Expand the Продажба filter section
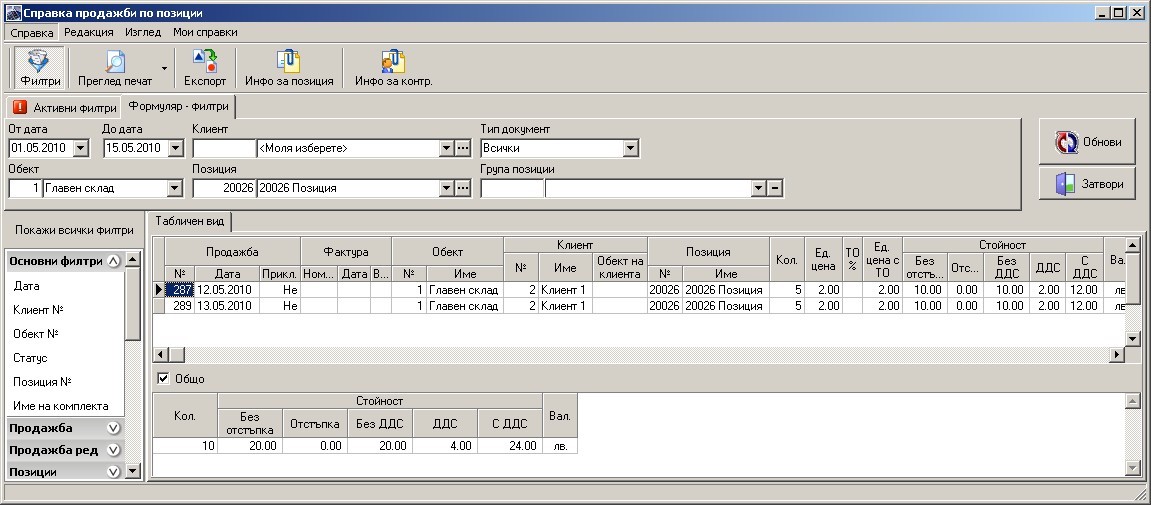Screen dimensions: 1151x505 pos(113,428)
